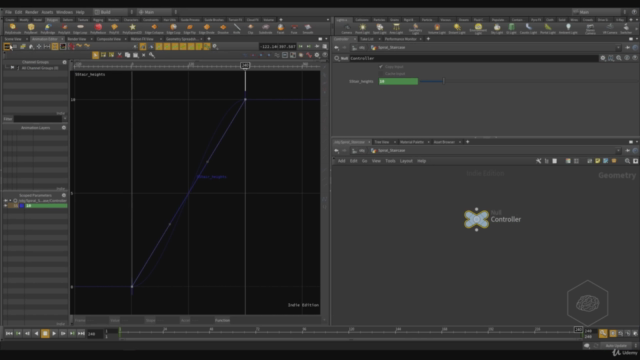This screenshot has width=640, height=360.
Task: Delete selected keys with scissors icon
Action: (120, 55)
